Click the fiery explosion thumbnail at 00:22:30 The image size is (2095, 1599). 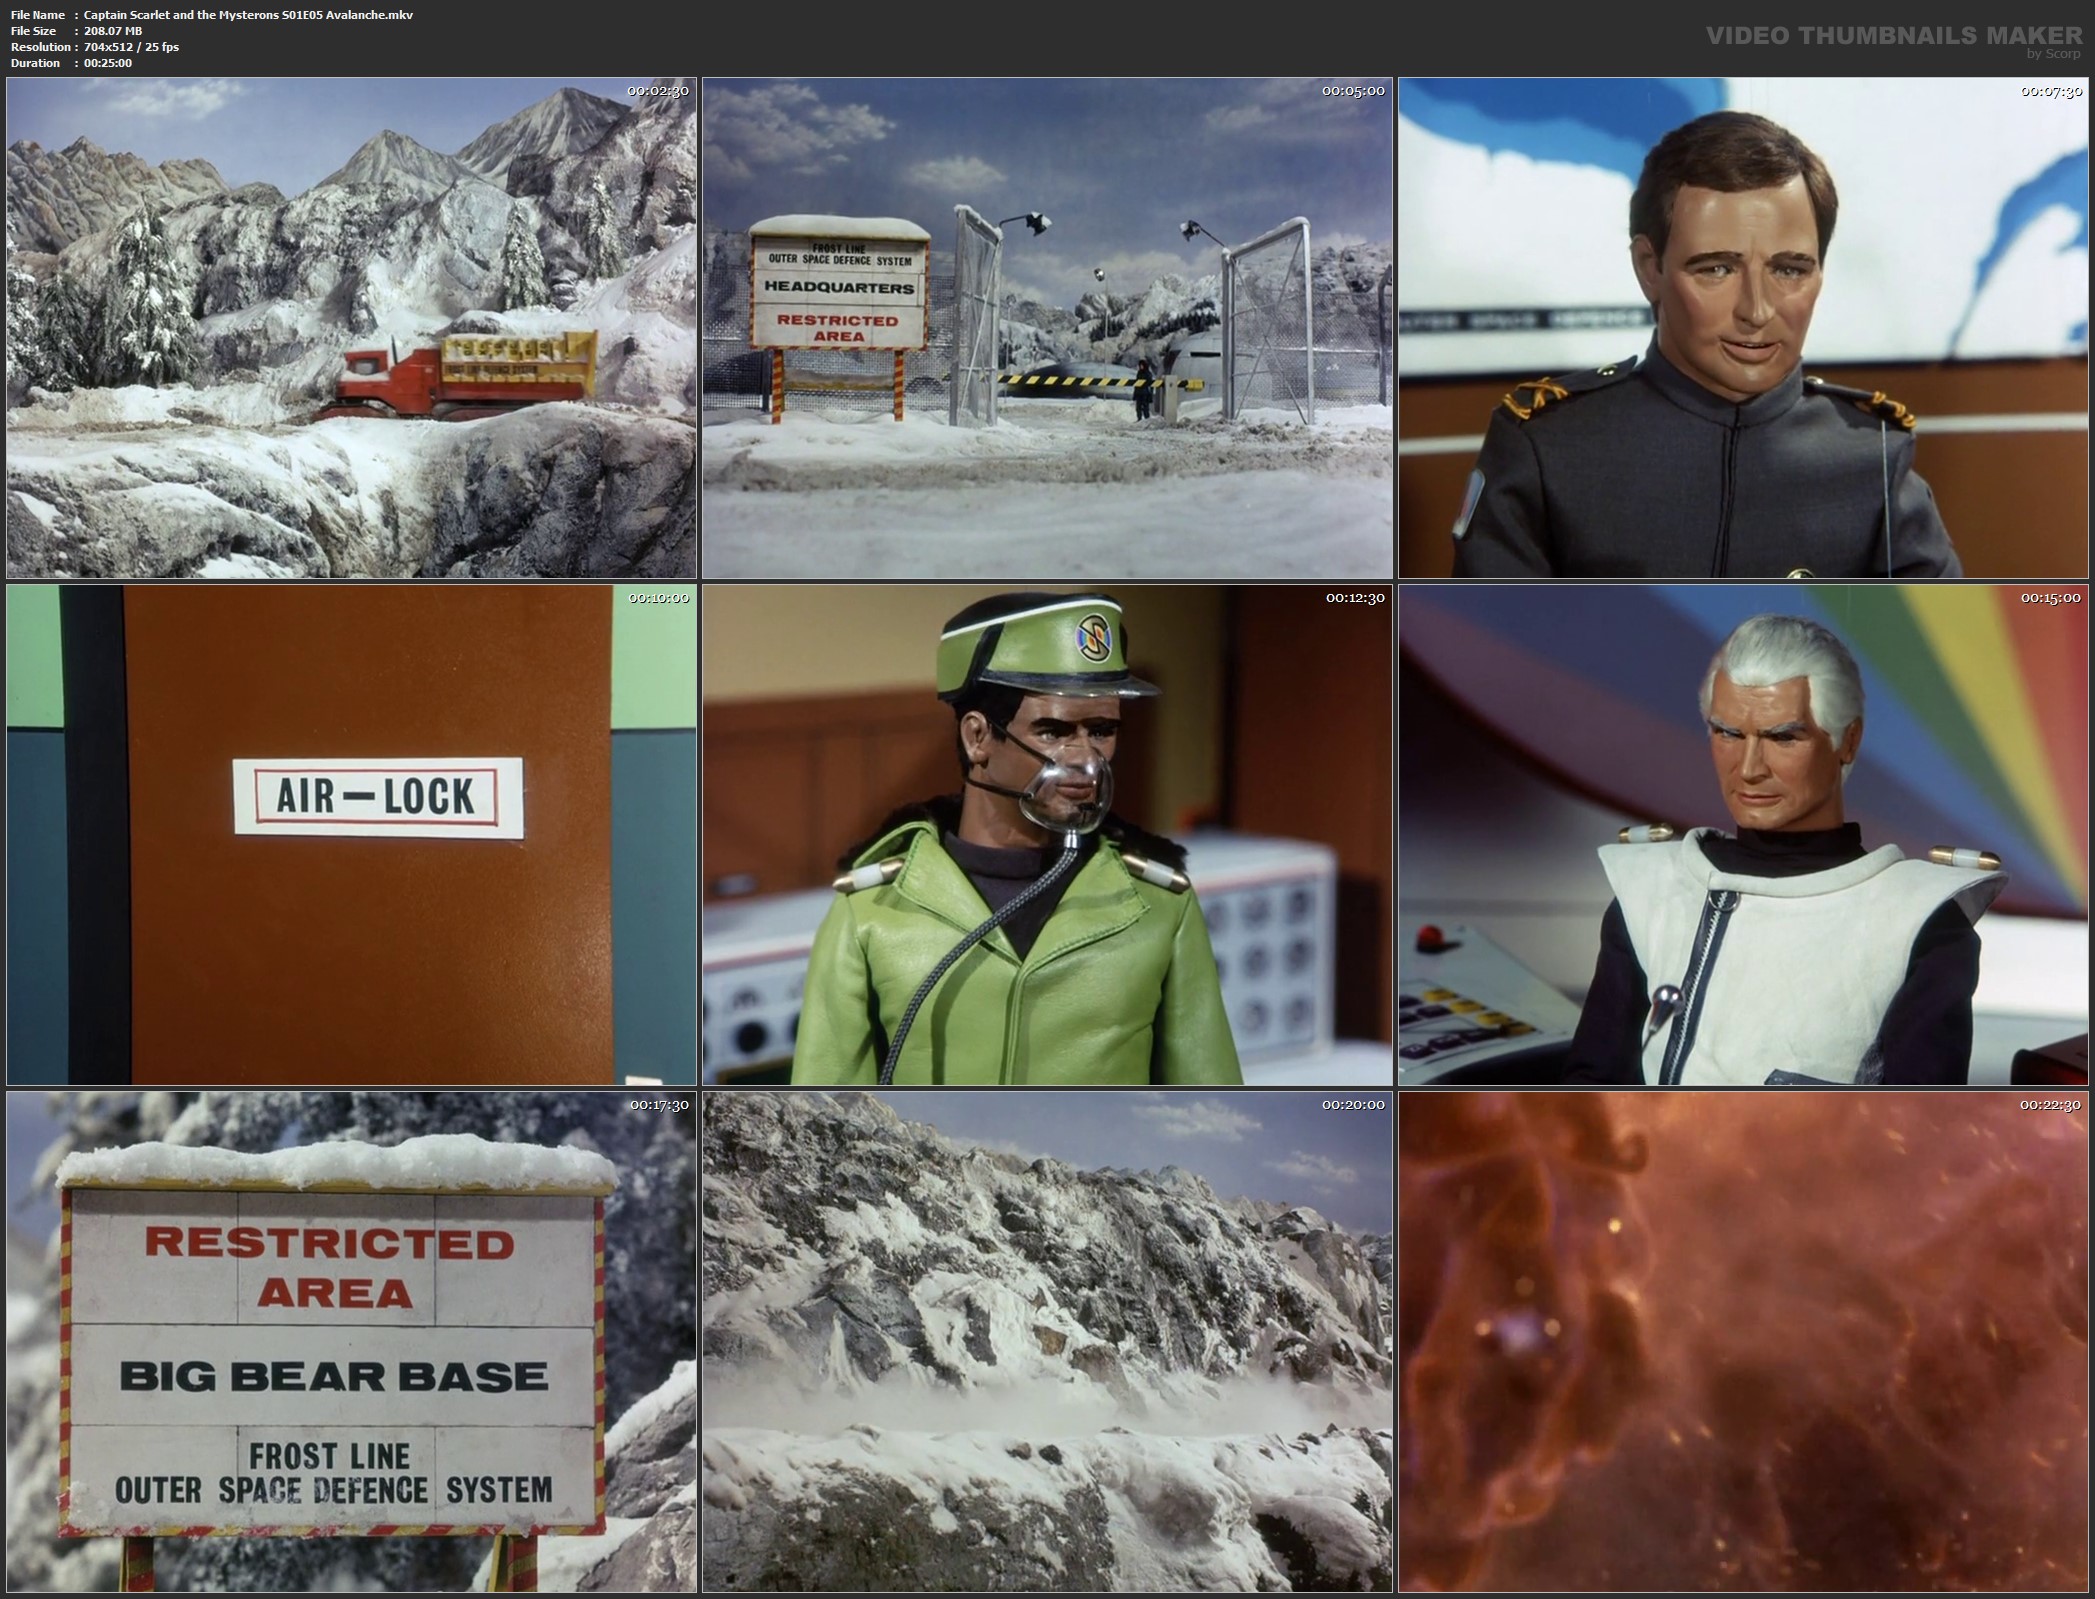[1742, 1342]
